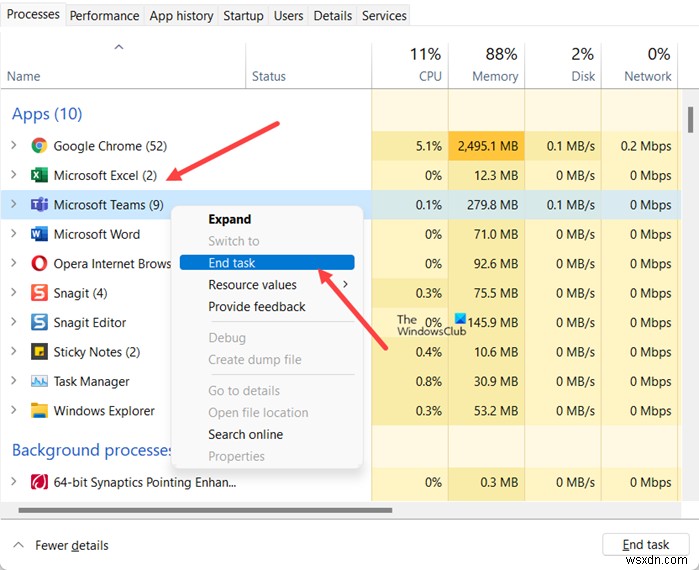Collapse view using Fewer details chevron
699x570 pixels.
[16, 545]
